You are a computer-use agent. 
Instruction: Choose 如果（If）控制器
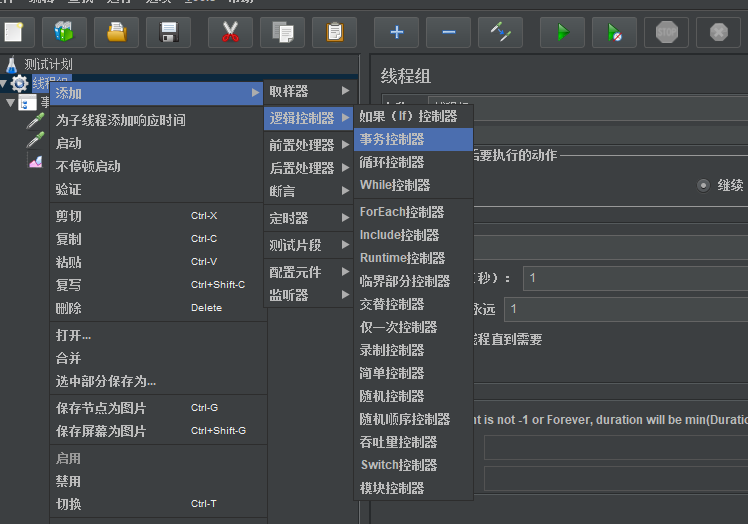(x=414, y=116)
